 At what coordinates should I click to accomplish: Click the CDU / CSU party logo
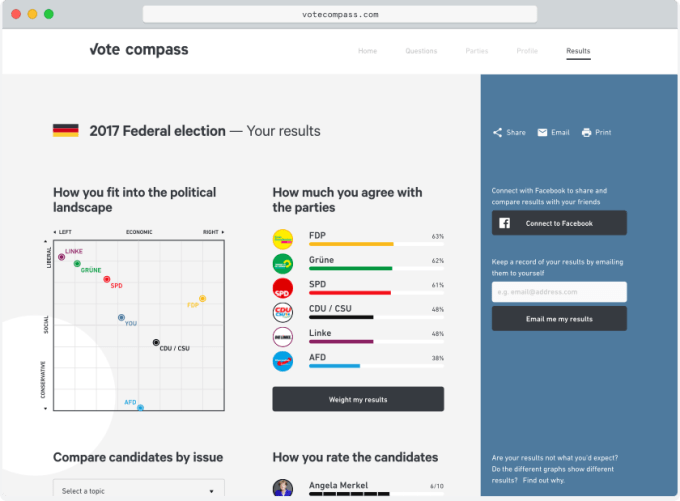click(x=283, y=312)
